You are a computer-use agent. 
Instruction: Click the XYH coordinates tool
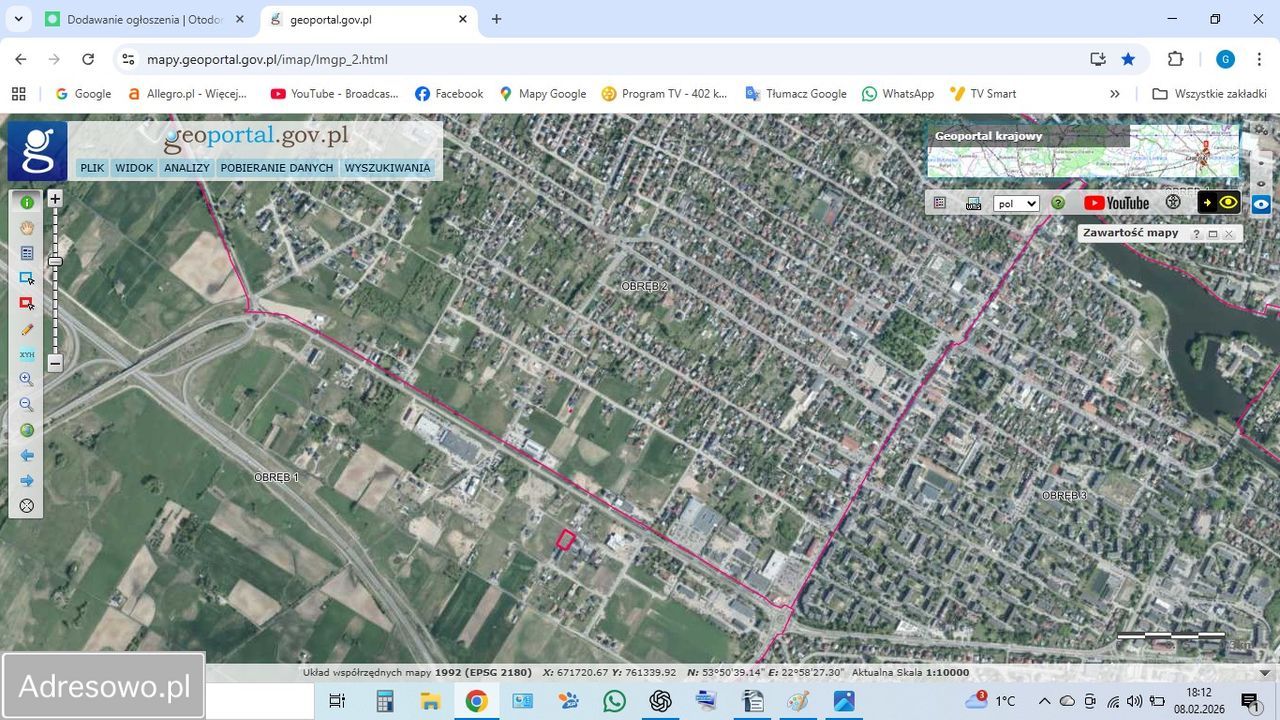(27, 355)
